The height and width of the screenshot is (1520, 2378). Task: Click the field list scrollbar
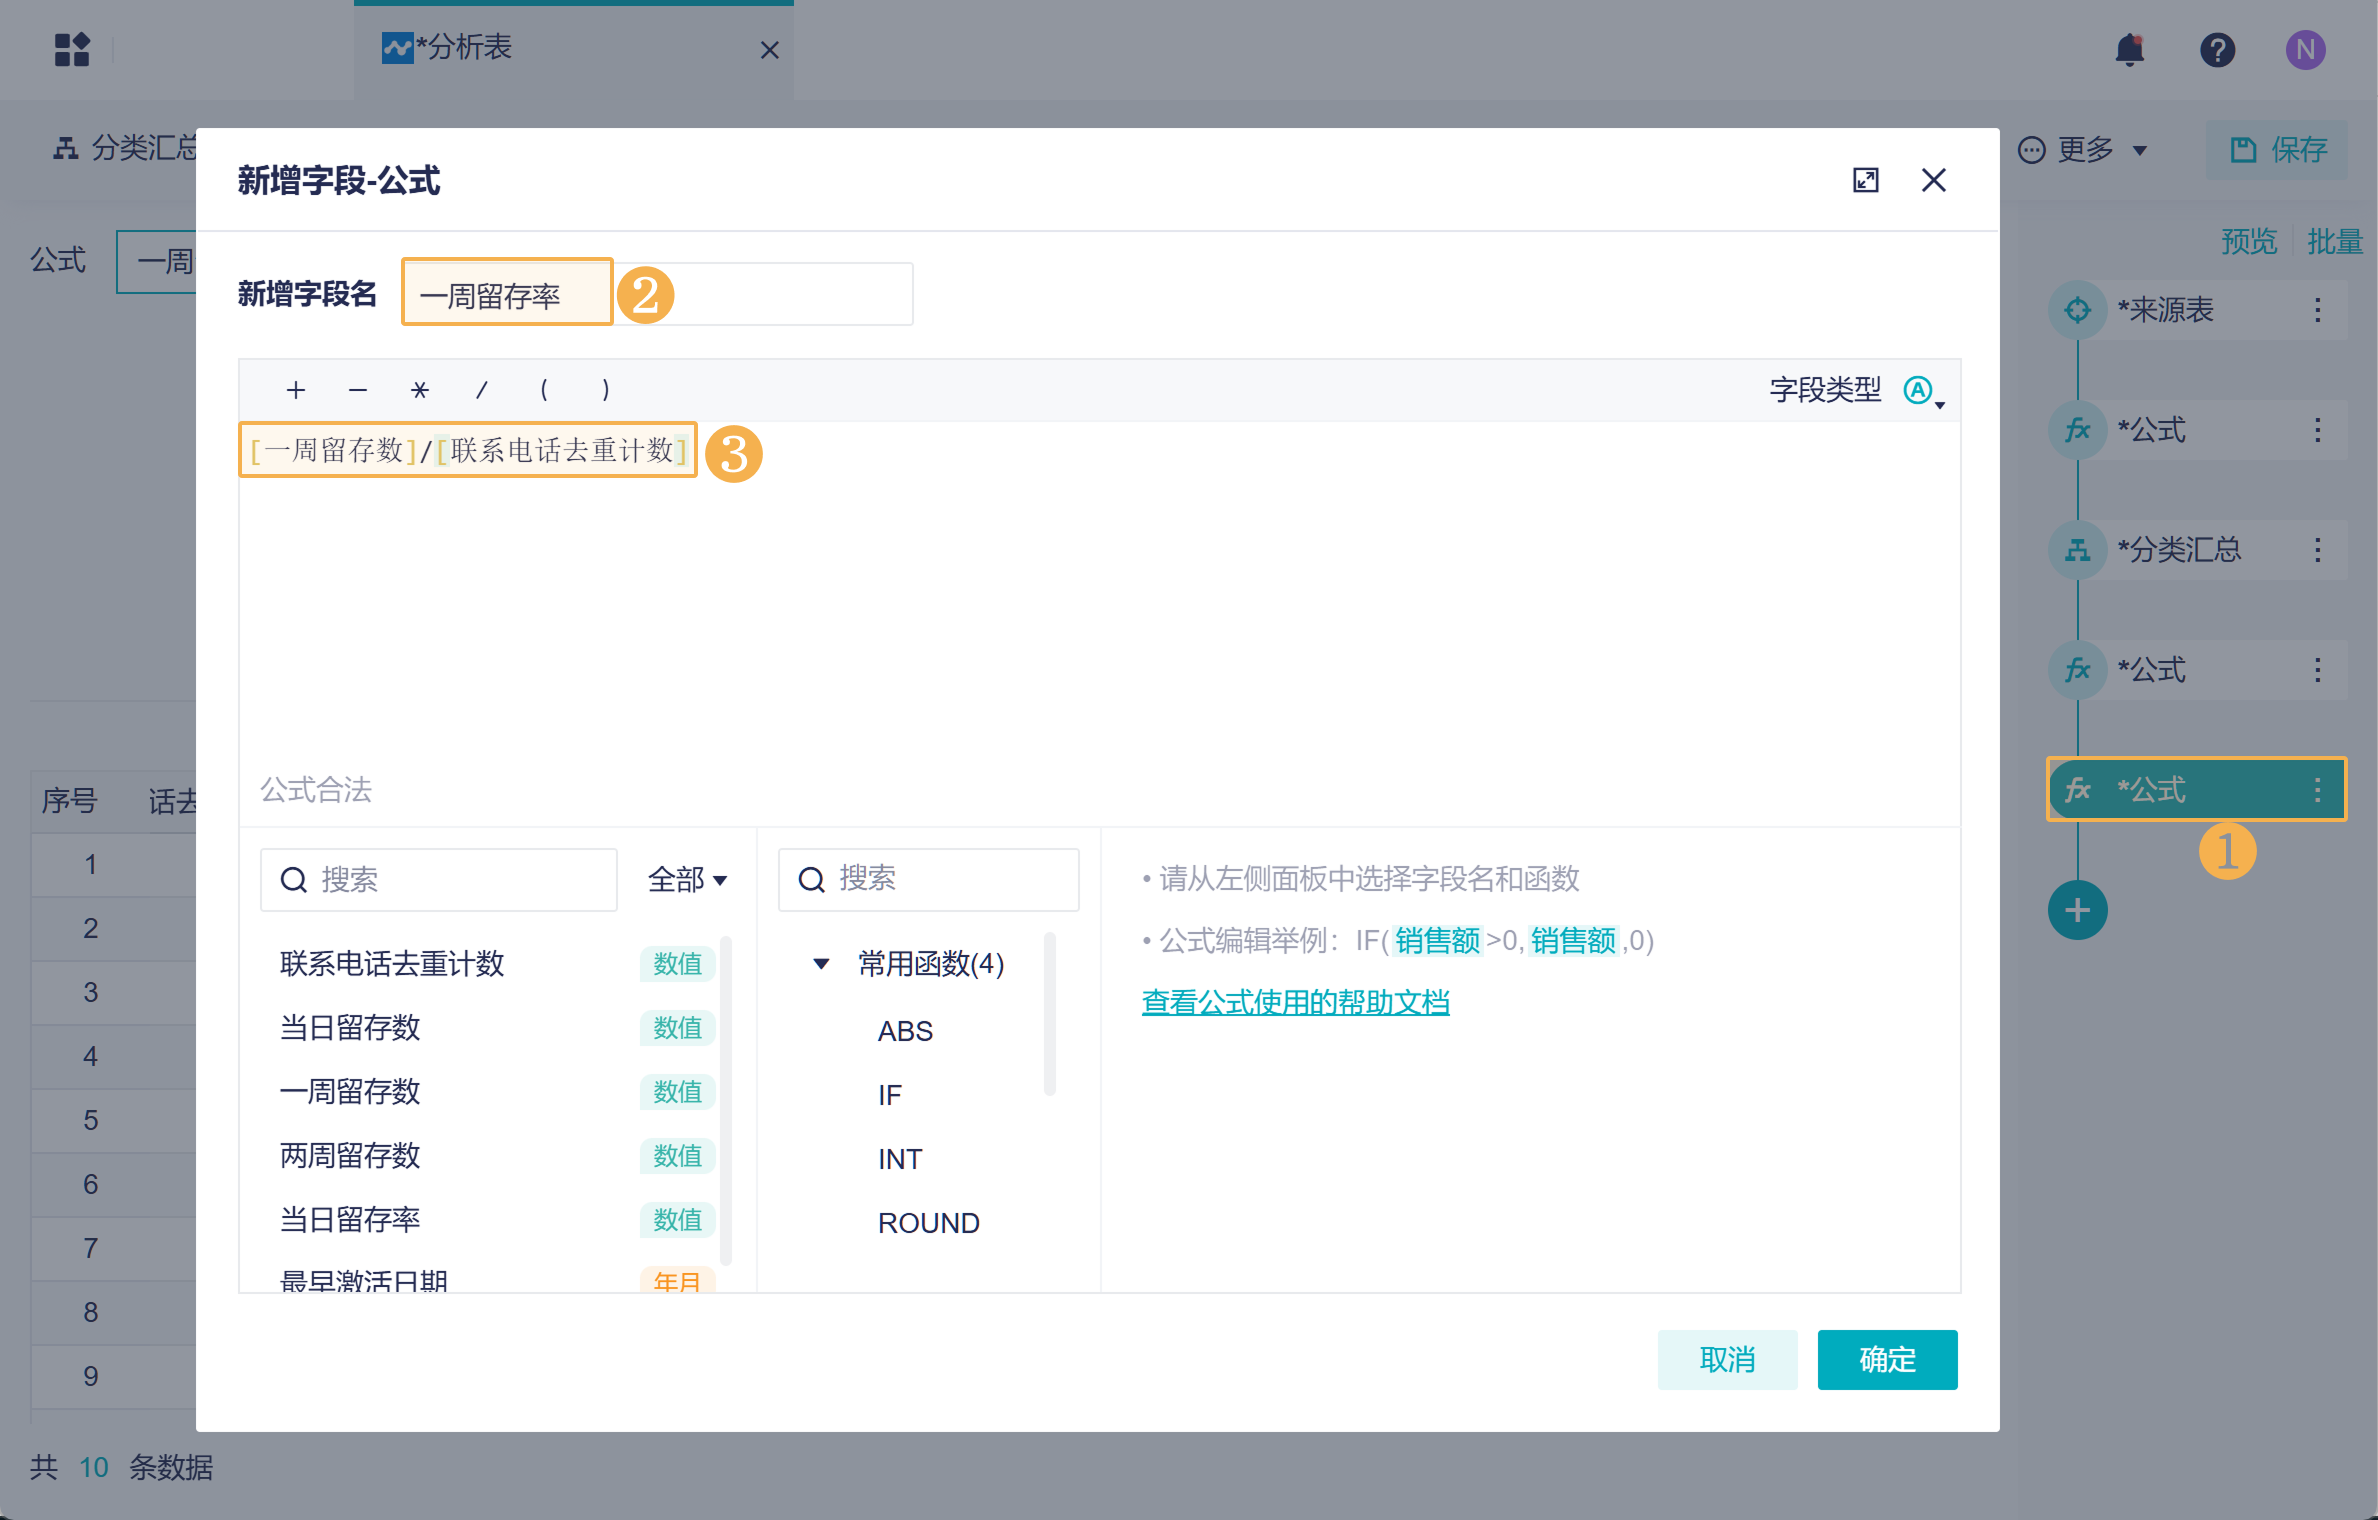click(726, 1100)
